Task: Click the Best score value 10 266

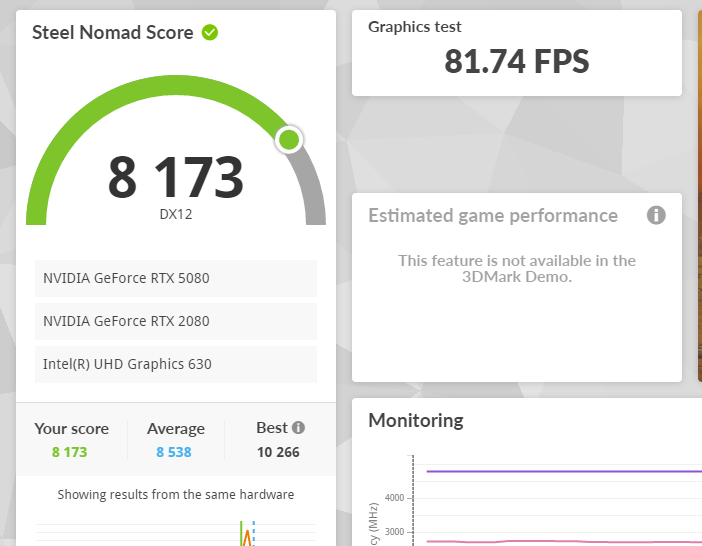Action: pyautogui.click(x=278, y=452)
